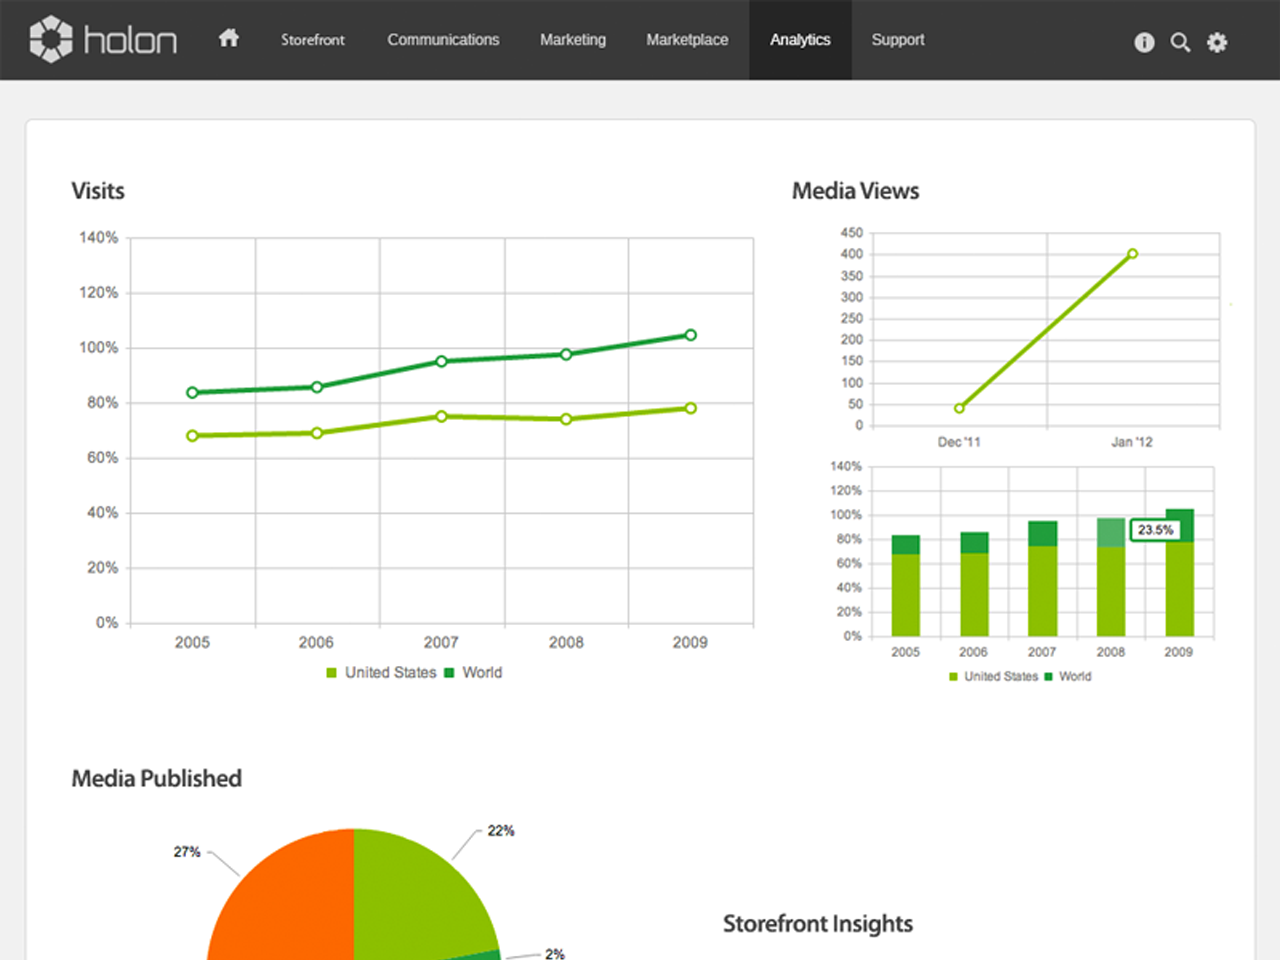This screenshot has width=1280, height=960.
Task: Click the 23.5% tooltip label
Action: [1155, 530]
